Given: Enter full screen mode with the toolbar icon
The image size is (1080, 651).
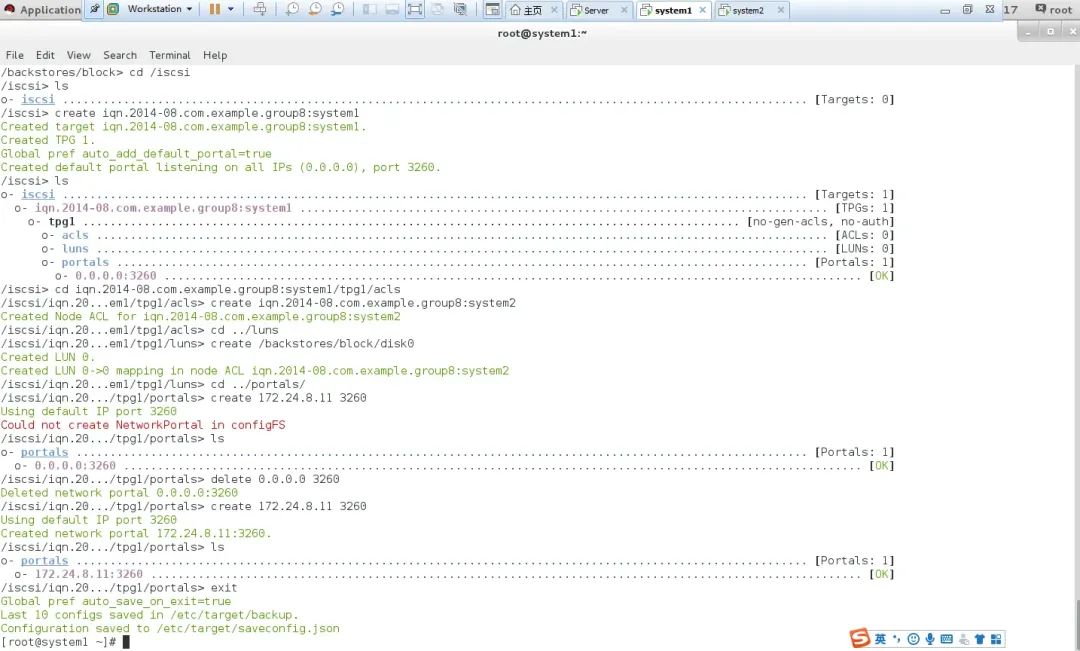Looking at the screenshot, I should point(415,9).
